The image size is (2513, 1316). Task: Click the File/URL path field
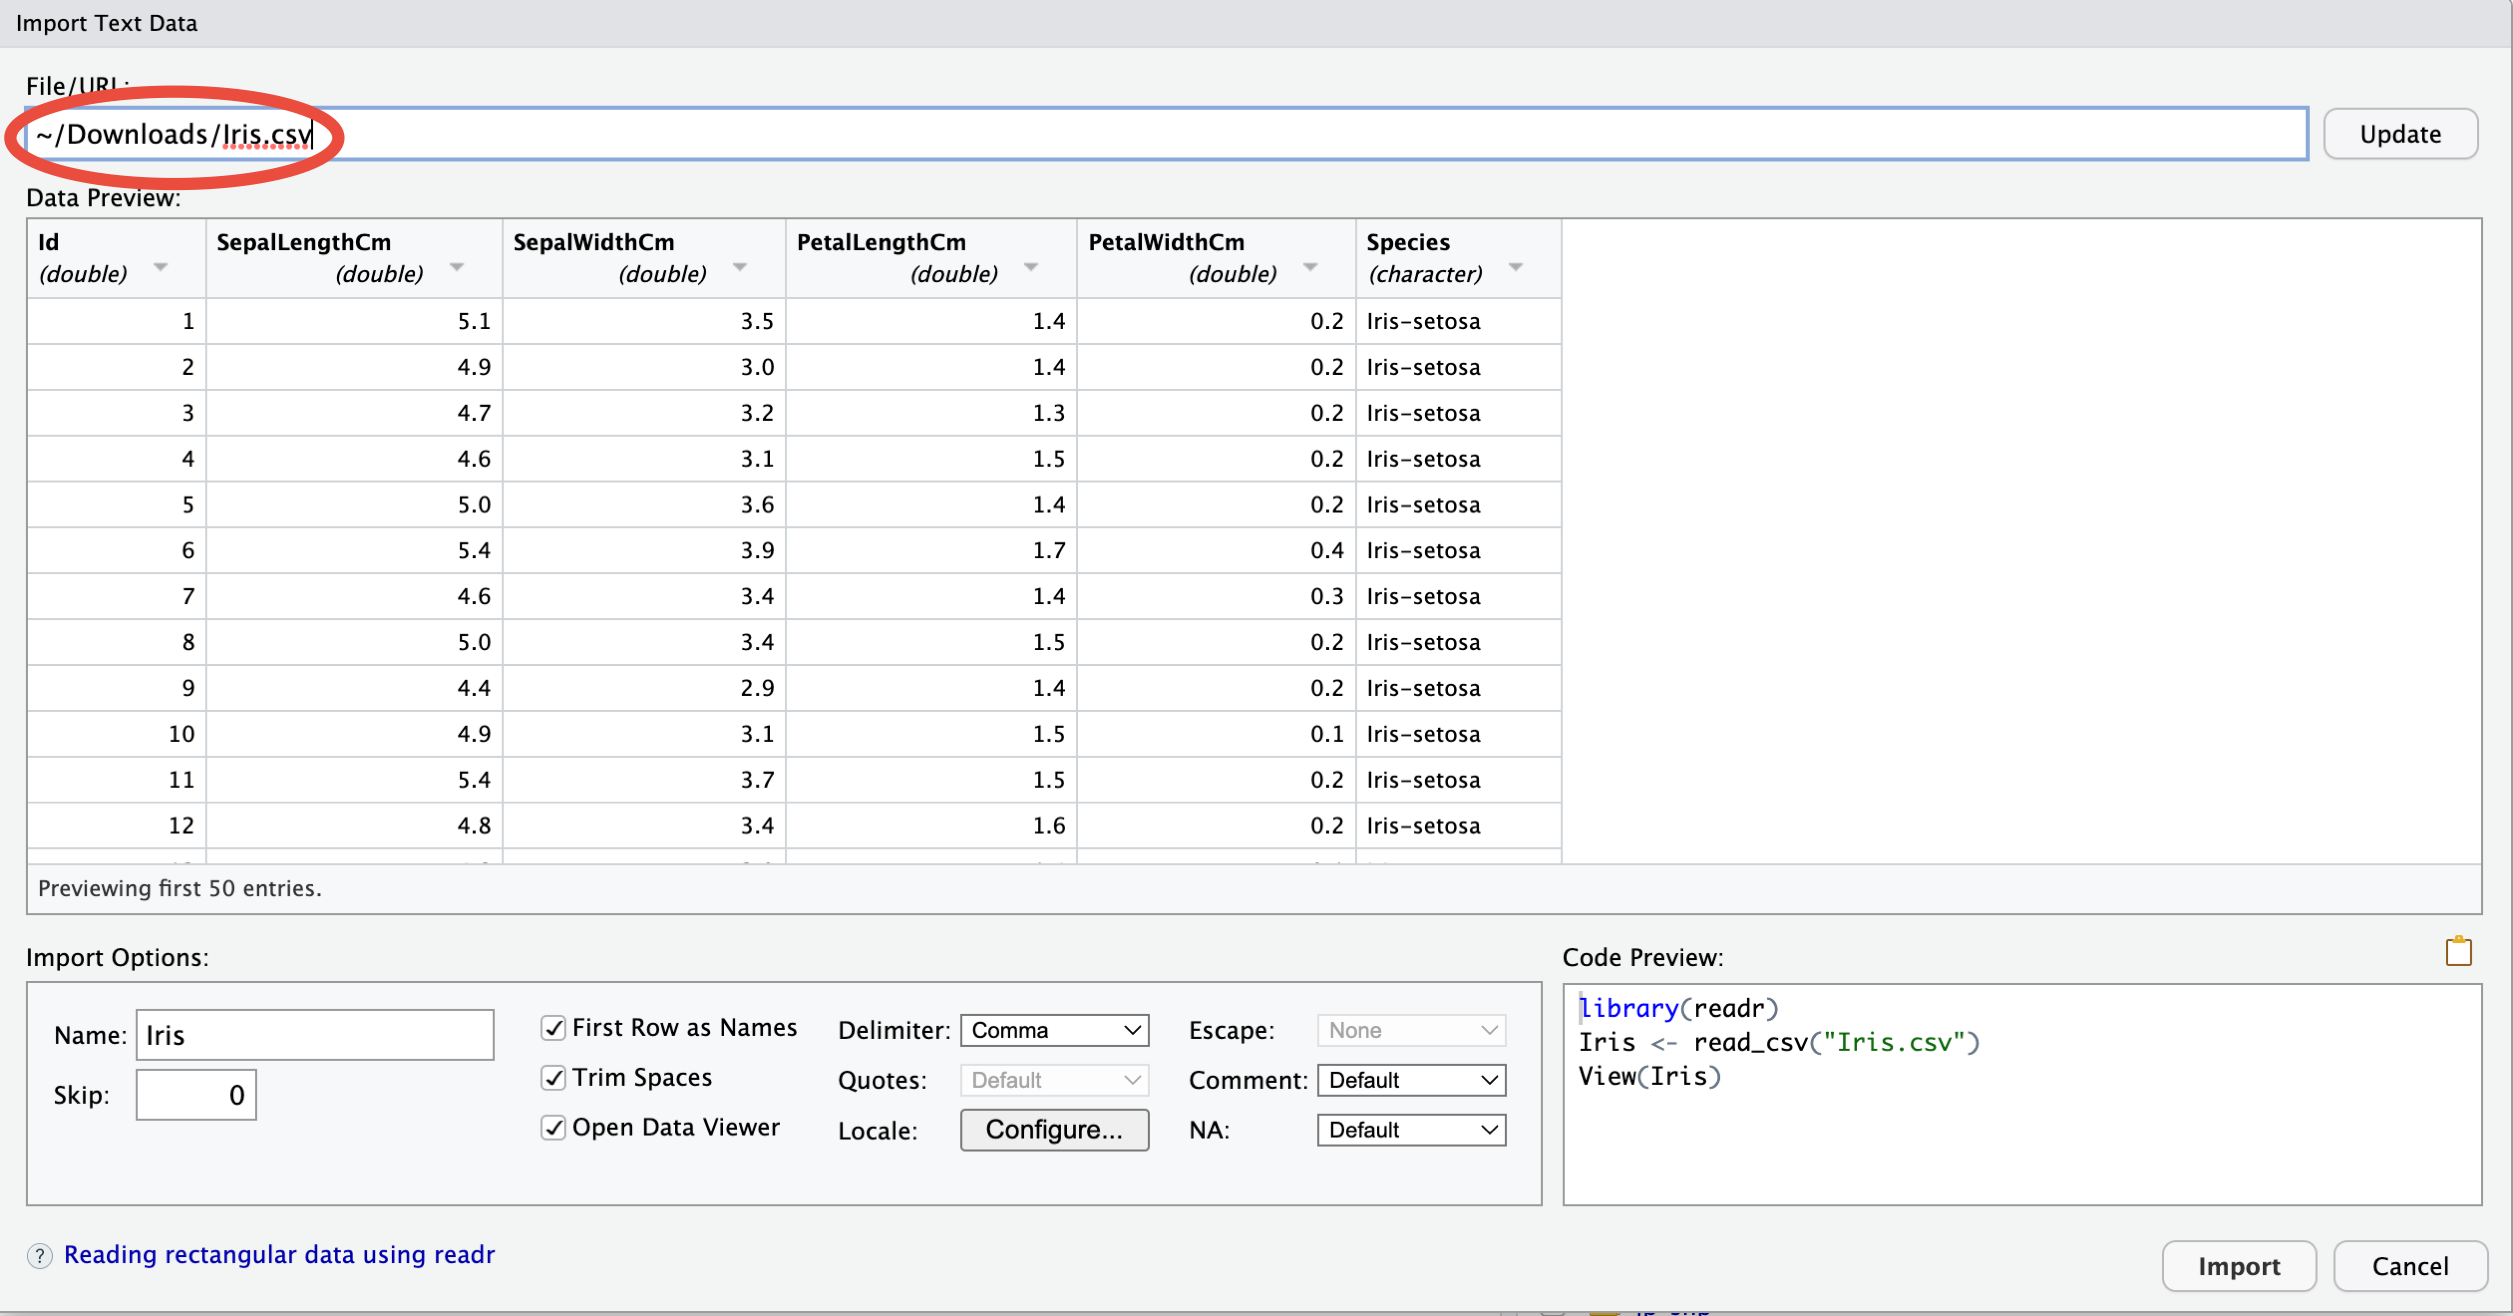pyautogui.click(x=1166, y=134)
